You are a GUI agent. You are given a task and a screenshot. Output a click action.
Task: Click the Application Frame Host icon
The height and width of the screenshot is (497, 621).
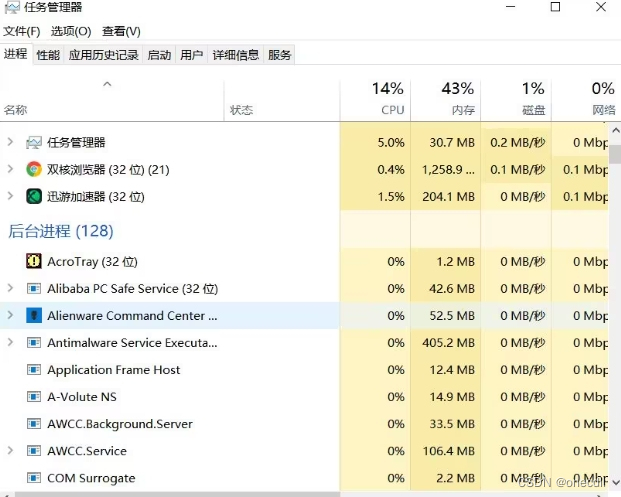coord(34,370)
